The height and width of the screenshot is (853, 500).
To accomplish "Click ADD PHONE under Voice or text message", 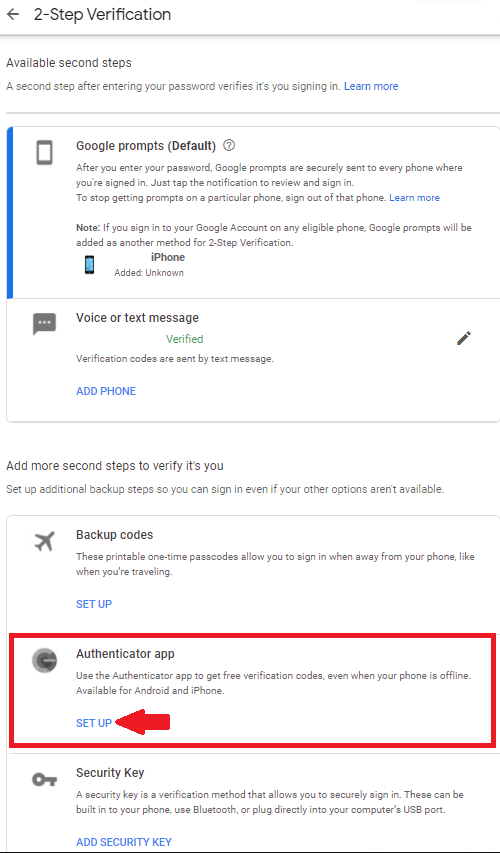I will click(106, 391).
